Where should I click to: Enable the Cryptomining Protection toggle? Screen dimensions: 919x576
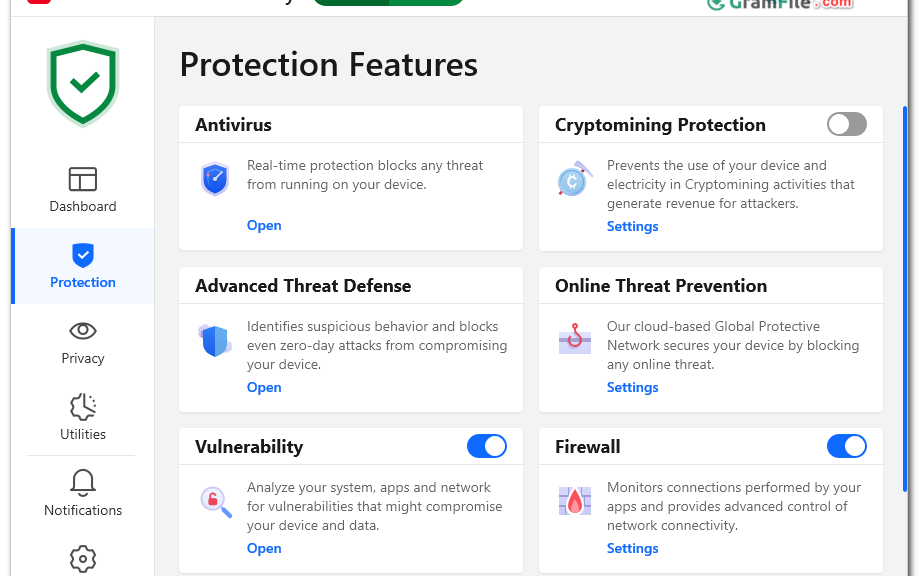846,124
